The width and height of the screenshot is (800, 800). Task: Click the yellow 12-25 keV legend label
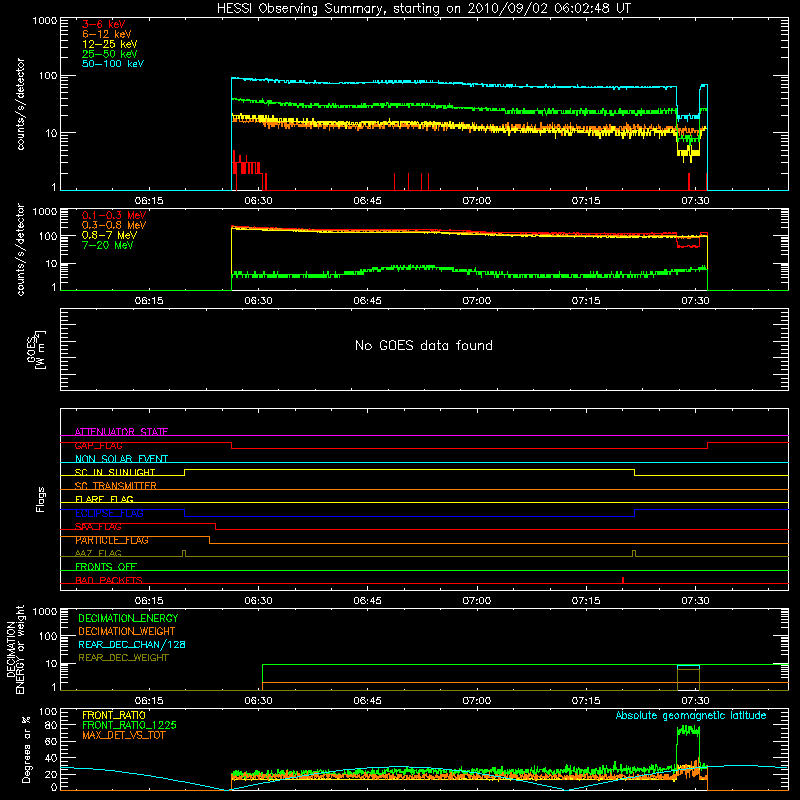point(110,44)
